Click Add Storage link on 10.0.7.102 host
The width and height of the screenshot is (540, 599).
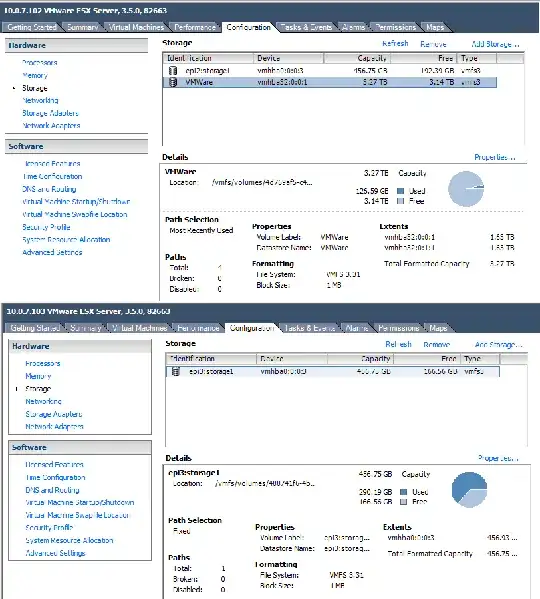tap(495, 44)
